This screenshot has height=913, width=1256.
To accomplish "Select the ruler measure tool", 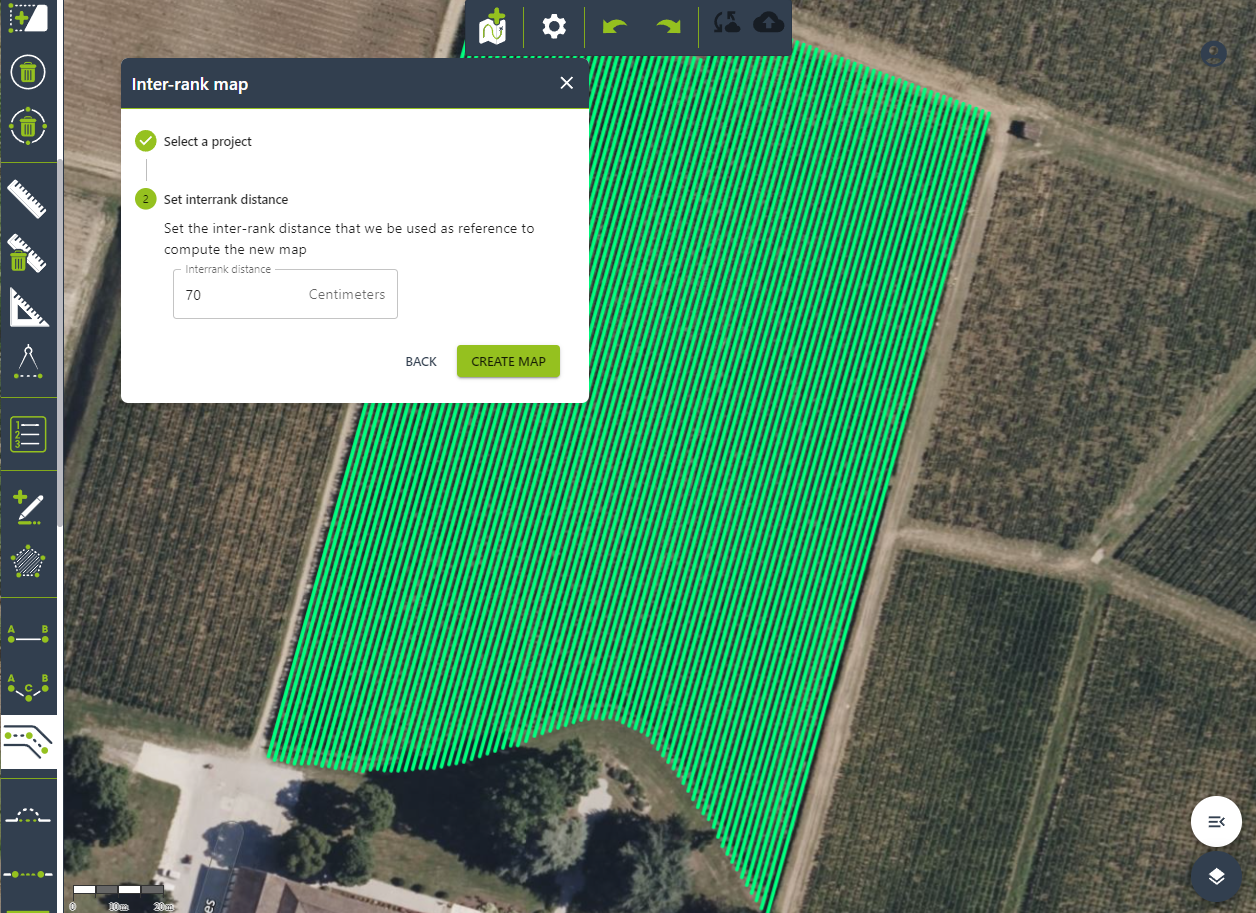I will (28, 199).
